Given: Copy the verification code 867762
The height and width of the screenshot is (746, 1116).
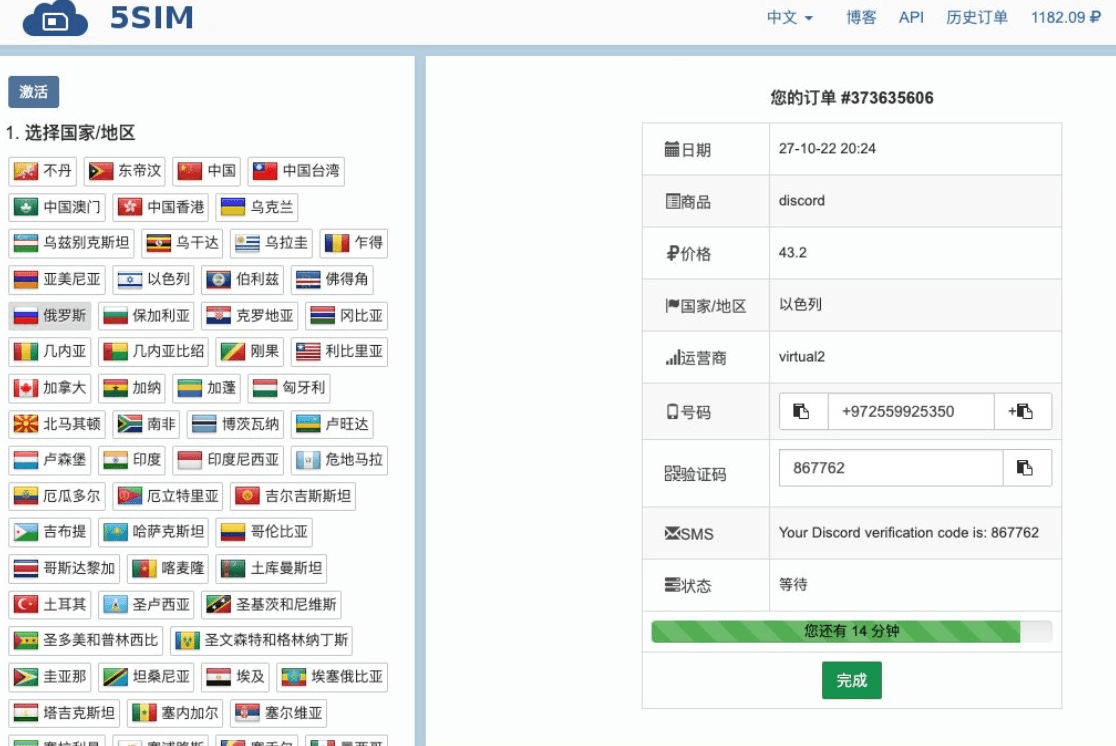Looking at the screenshot, I should (x=1026, y=467).
